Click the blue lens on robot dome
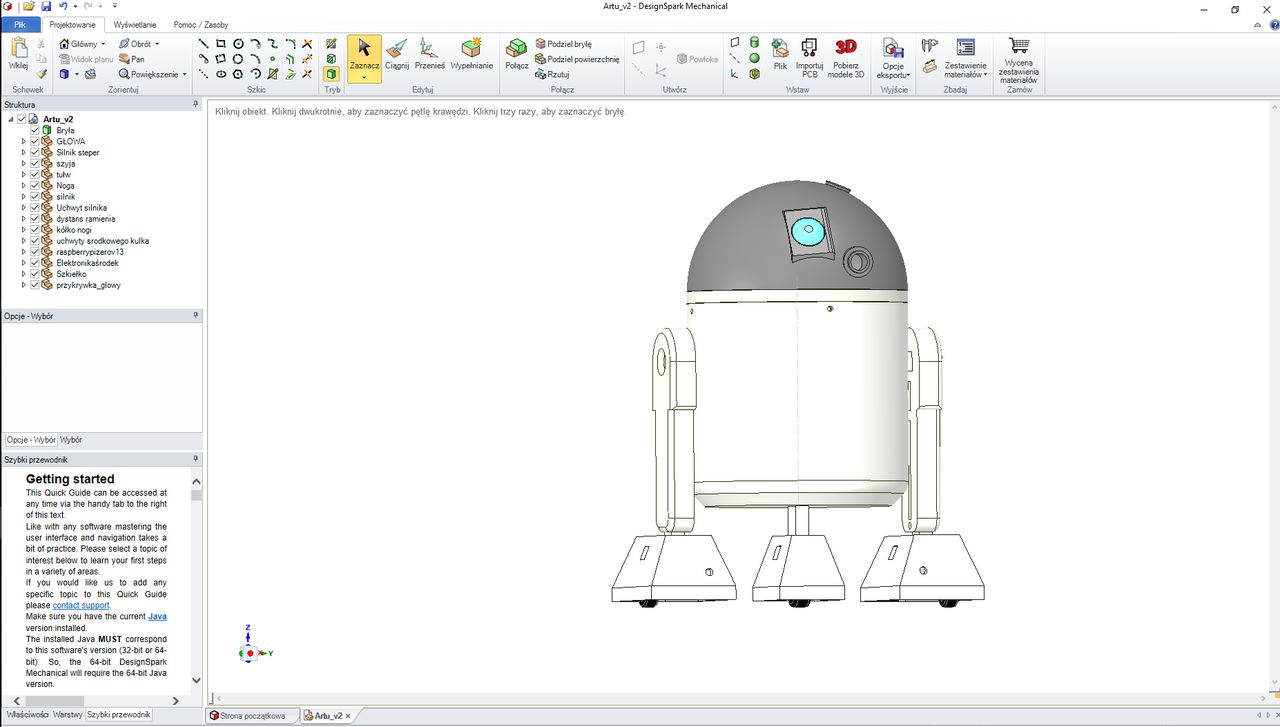 (808, 232)
